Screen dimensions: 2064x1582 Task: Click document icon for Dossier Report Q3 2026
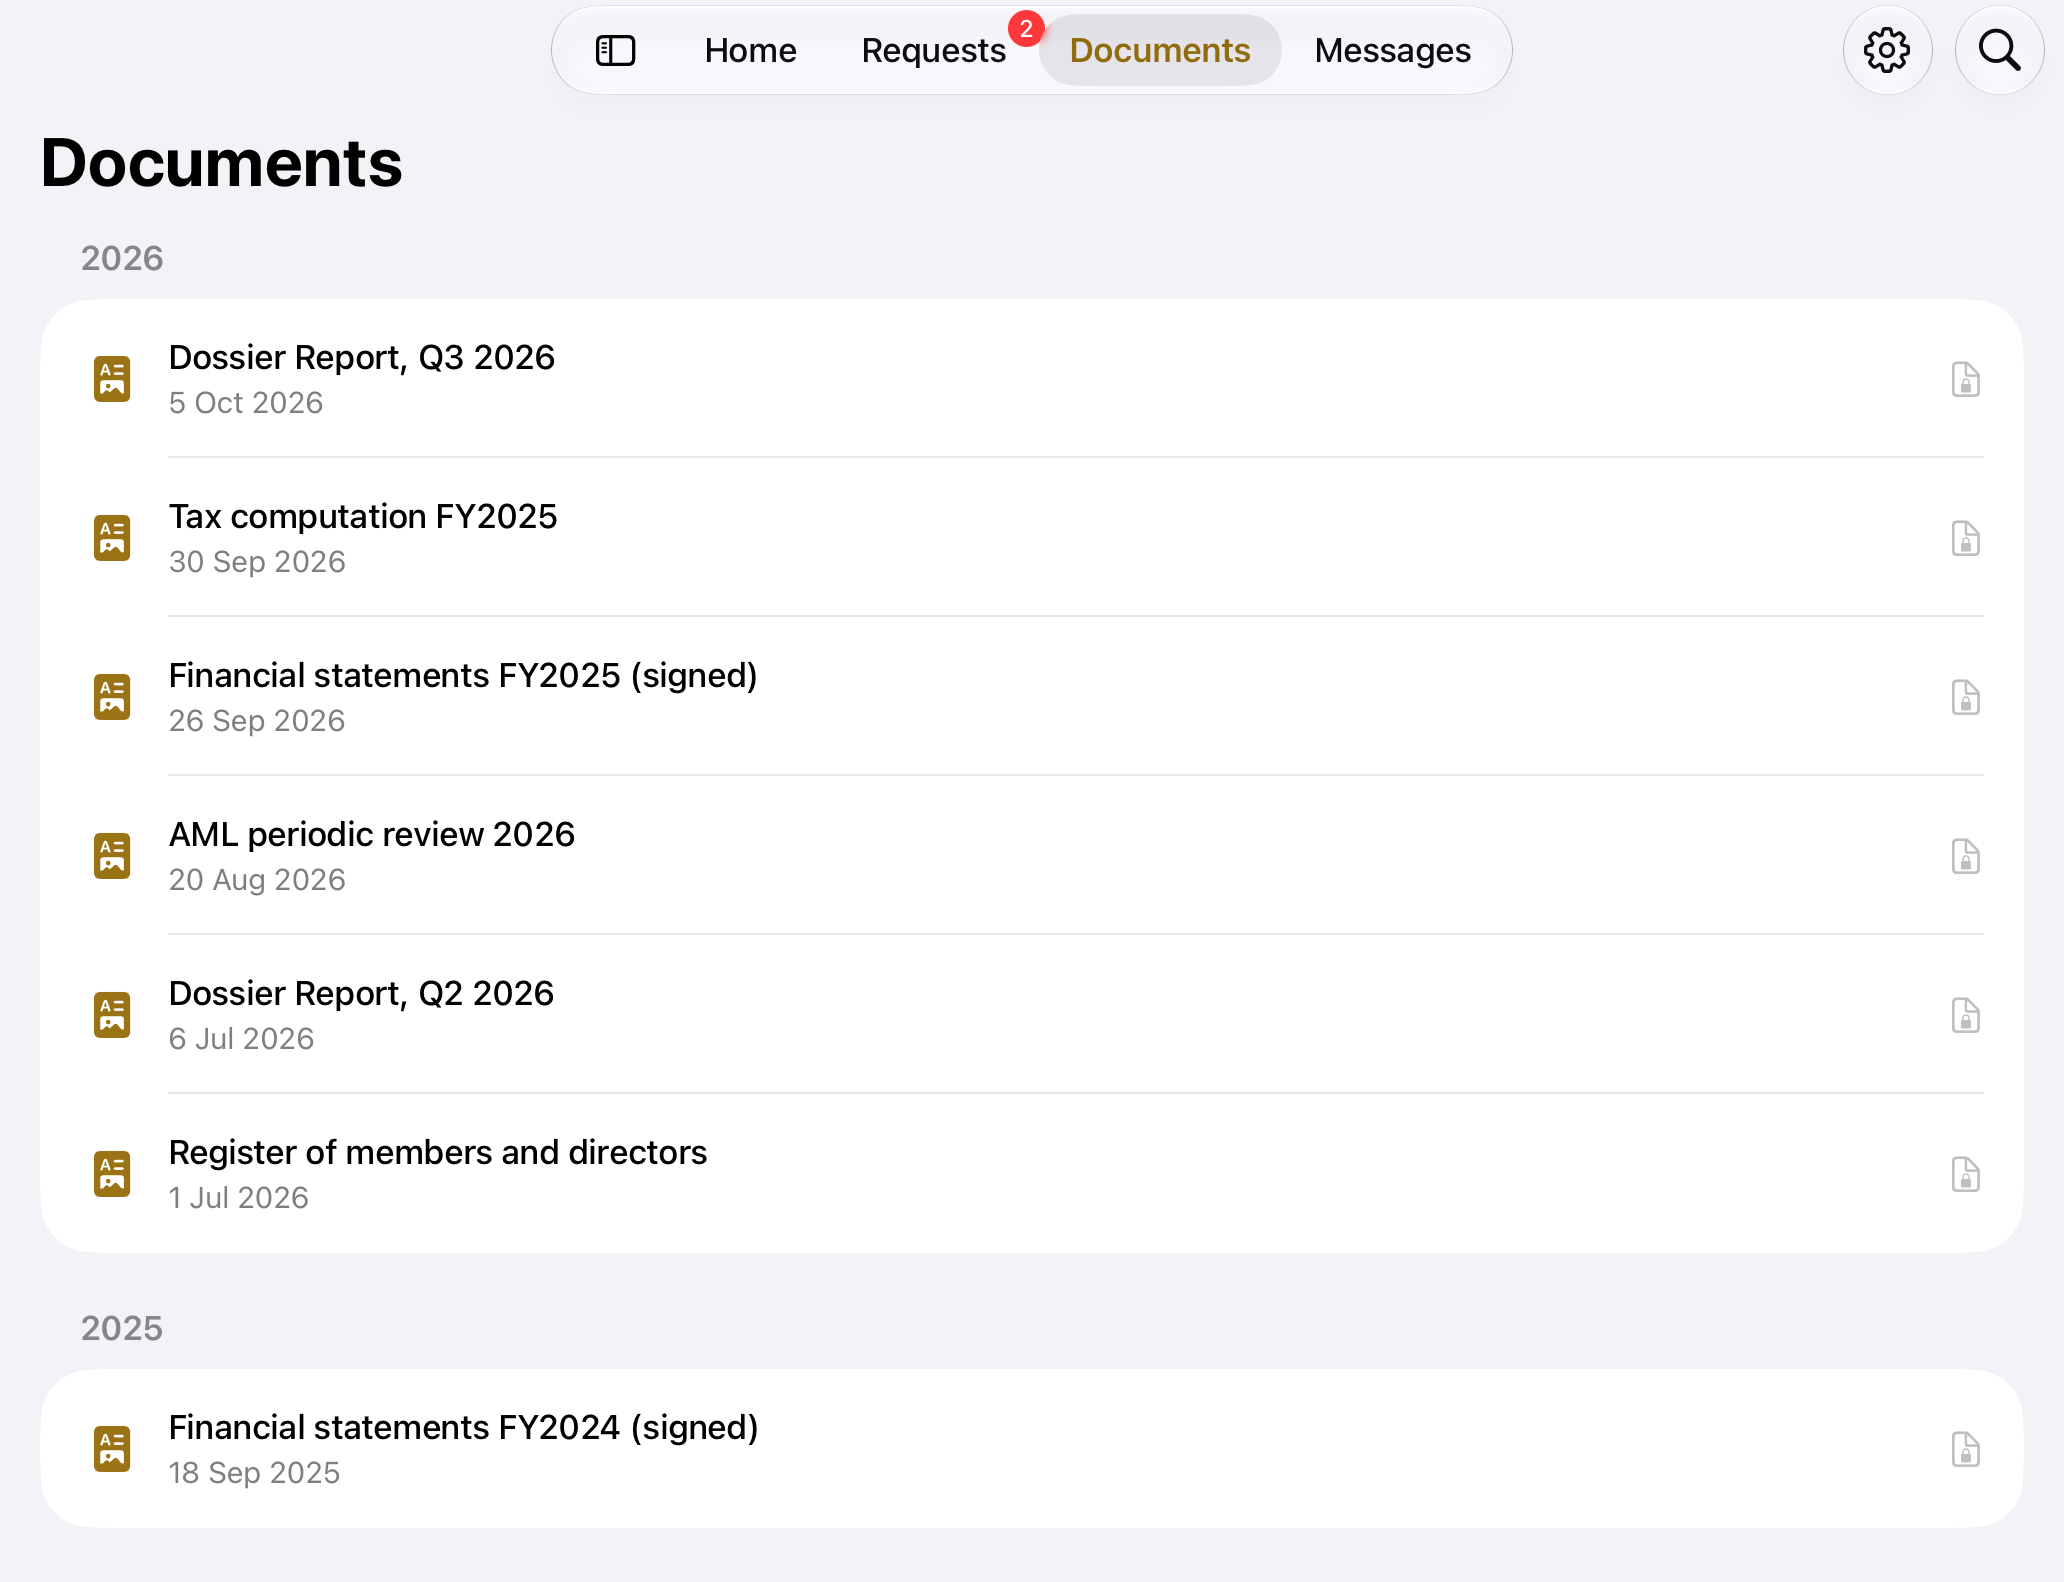pyautogui.click(x=112, y=379)
